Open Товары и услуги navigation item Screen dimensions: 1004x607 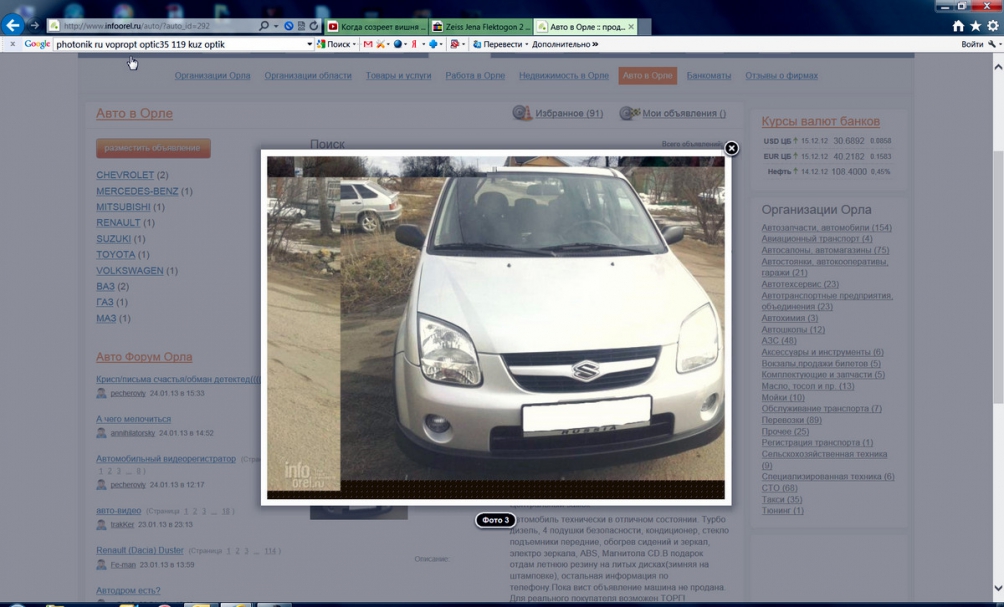tap(398, 76)
